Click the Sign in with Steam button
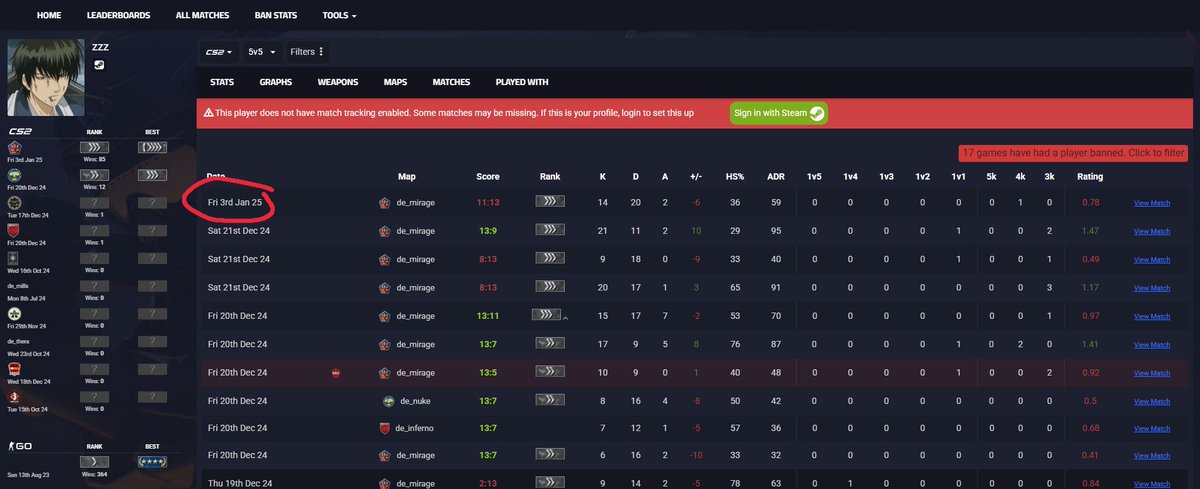Image resolution: width=1200 pixels, height=489 pixels. coord(778,113)
